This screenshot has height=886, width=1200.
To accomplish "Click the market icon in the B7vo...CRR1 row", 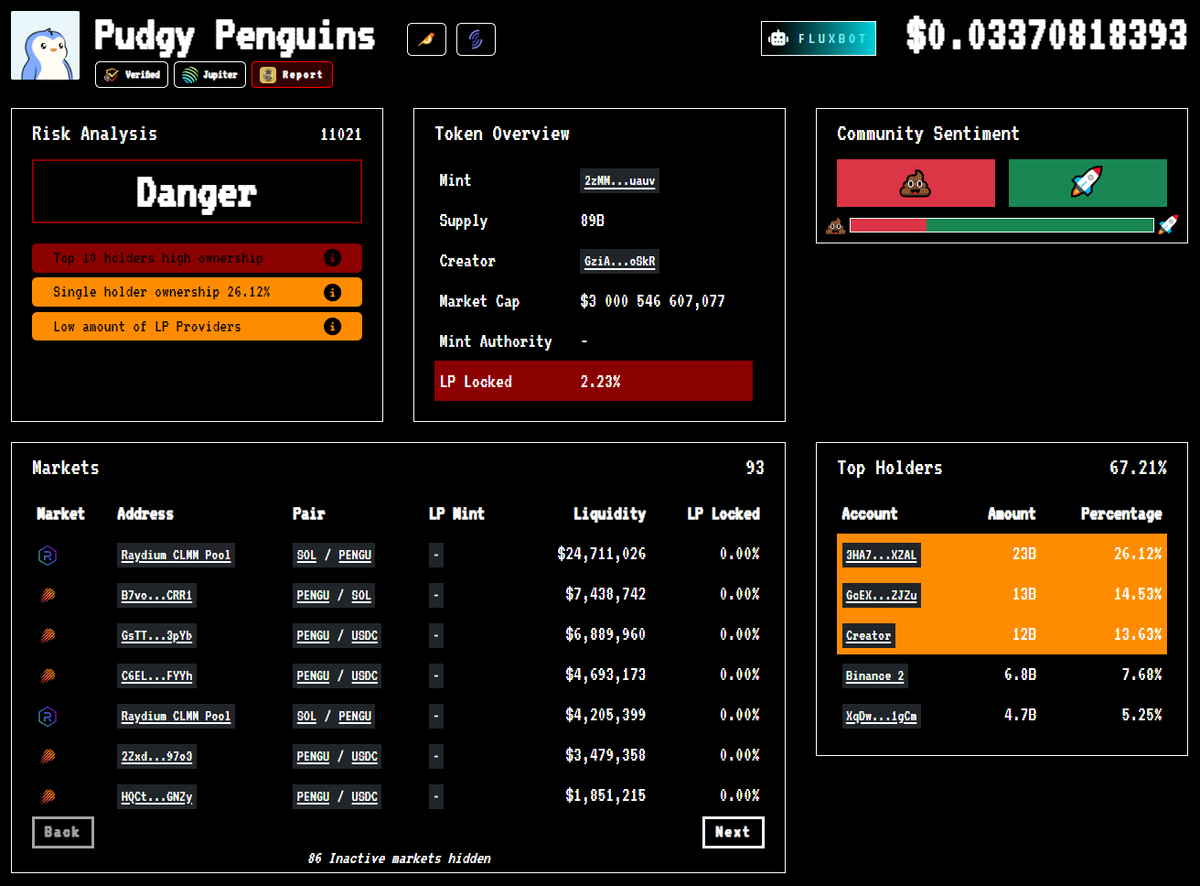I will [47, 595].
